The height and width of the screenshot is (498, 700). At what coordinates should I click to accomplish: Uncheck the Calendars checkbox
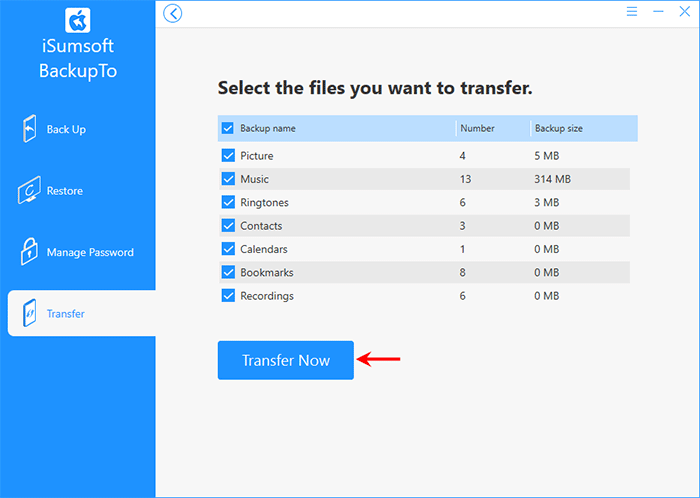pyautogui.click(x=228, y=249)
